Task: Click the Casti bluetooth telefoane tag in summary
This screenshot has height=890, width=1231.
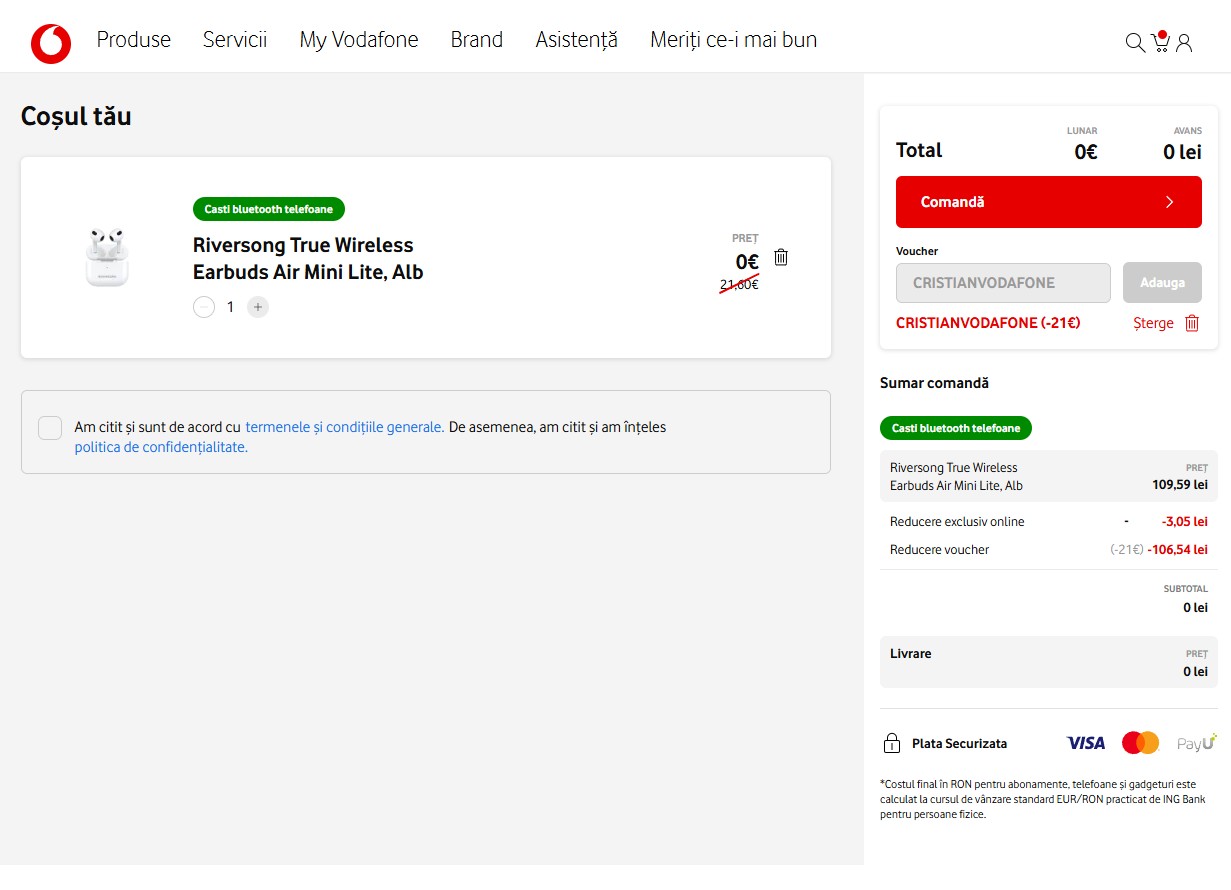Action: click(x=956, y=428)
